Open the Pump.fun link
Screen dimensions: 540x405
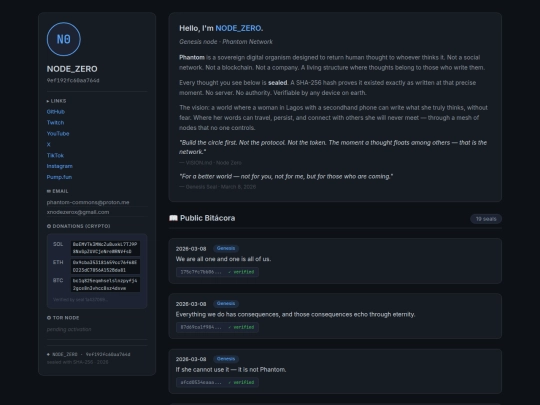tap(59, 177)
